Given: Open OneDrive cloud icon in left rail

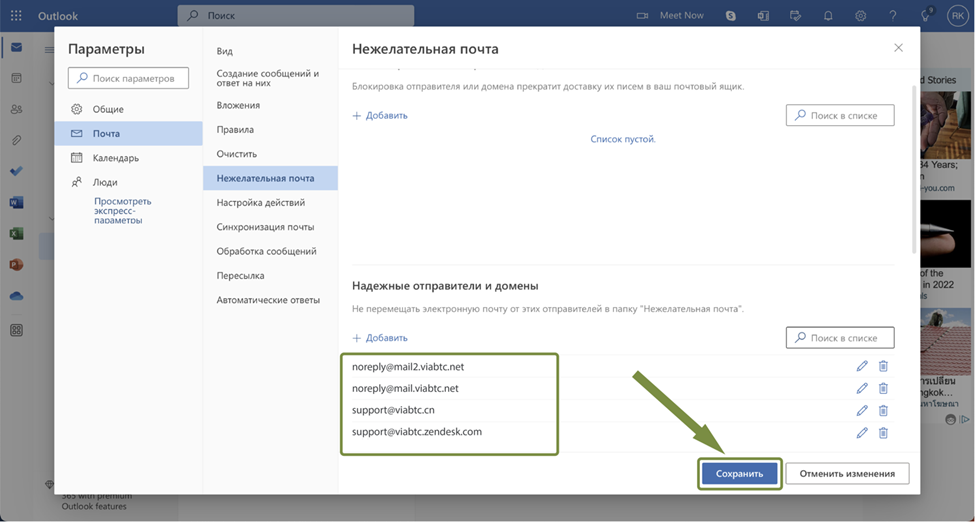Looking at the screenshot, I should [16, 296].
